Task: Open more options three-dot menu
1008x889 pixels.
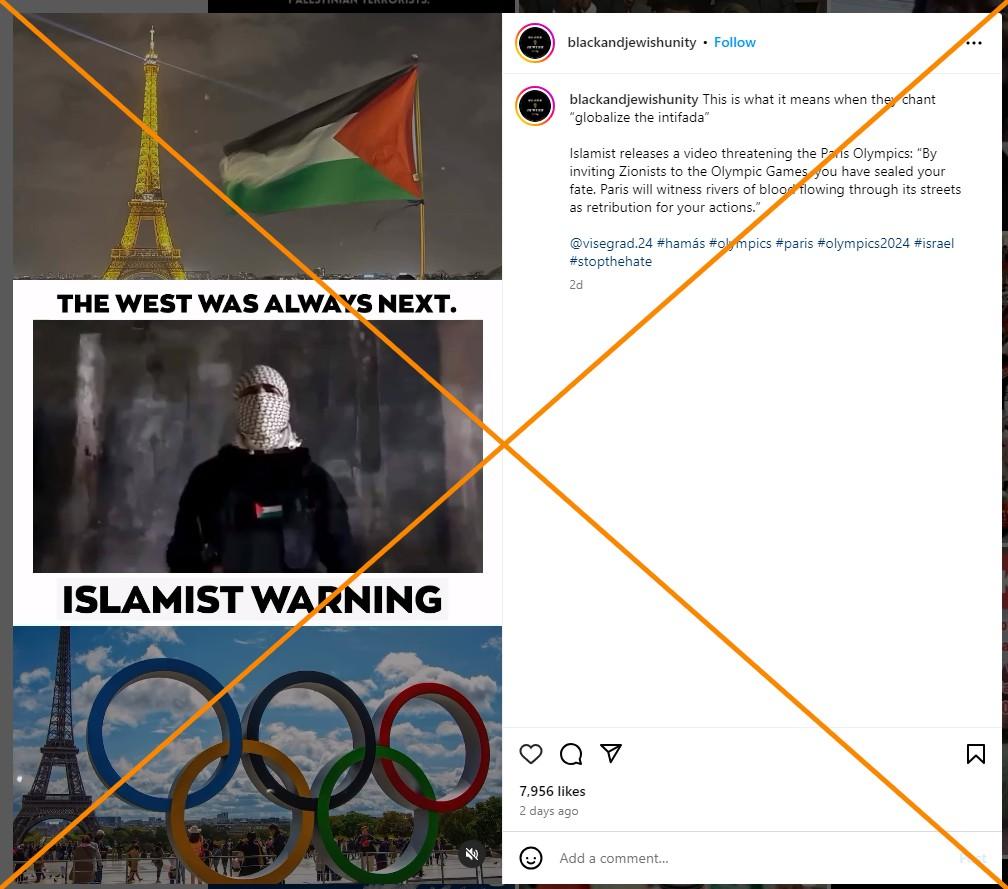Action: (973, 42)
